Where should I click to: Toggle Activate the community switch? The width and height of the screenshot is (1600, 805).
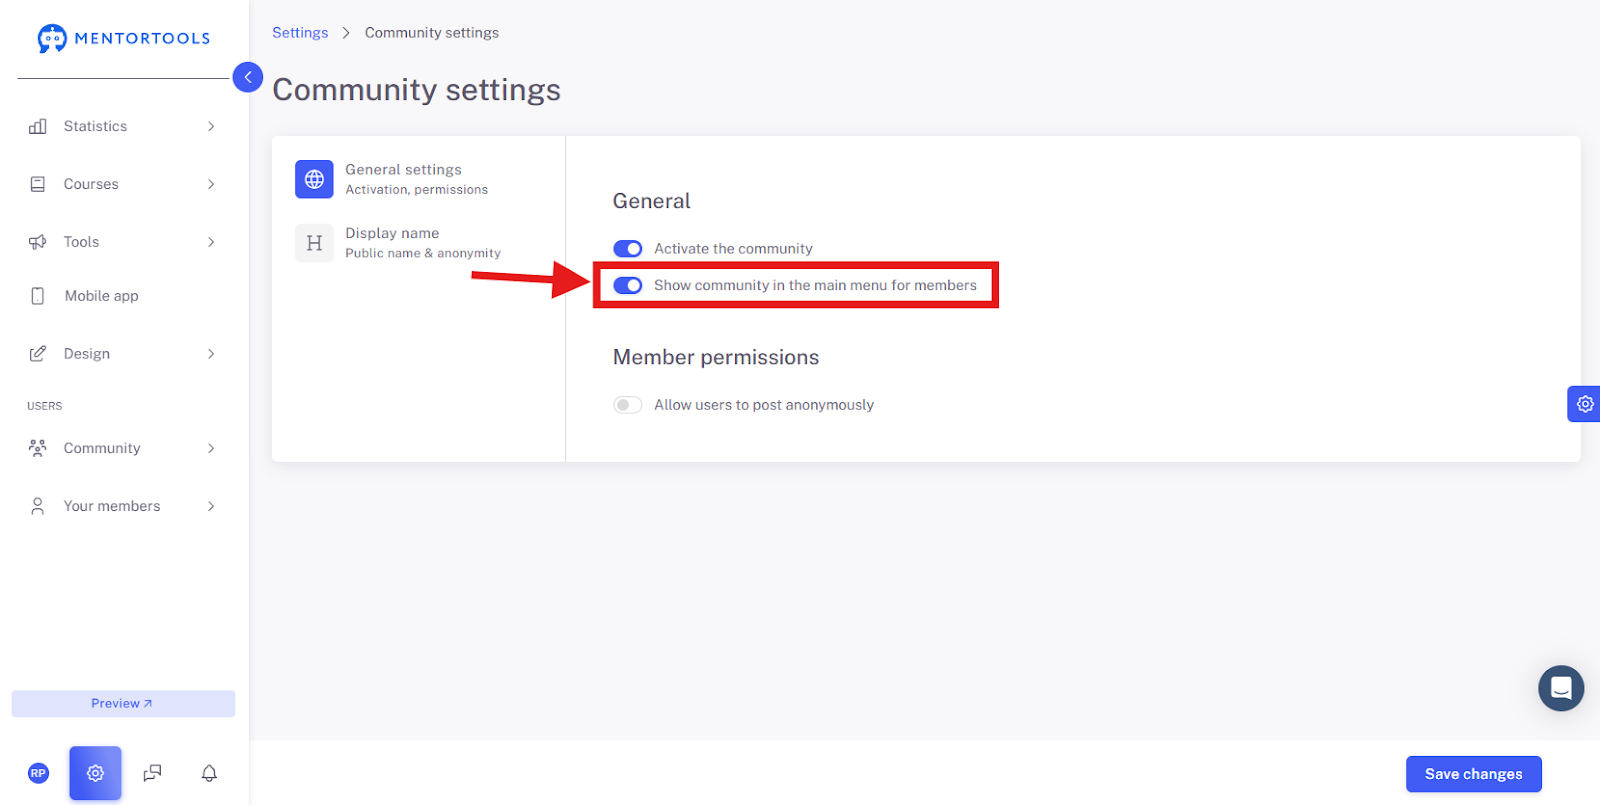click(627, 248)
